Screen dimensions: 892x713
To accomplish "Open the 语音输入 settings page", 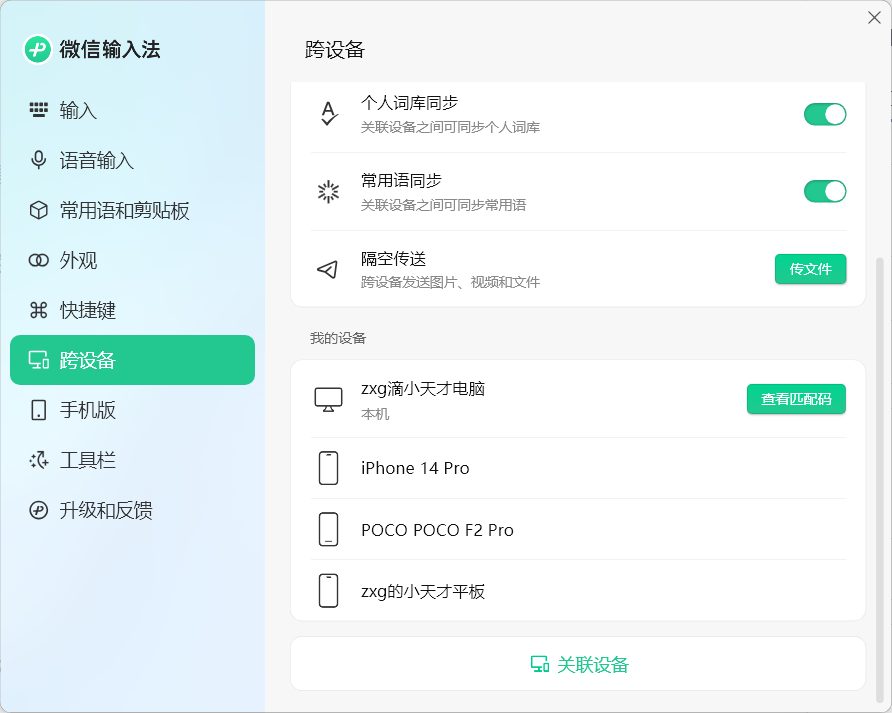I will (133, 160).
